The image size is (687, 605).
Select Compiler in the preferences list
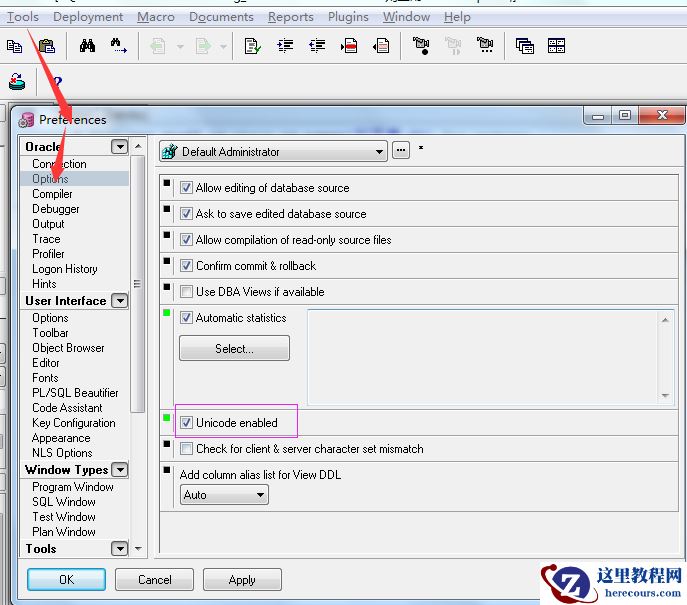coord(52,194)
